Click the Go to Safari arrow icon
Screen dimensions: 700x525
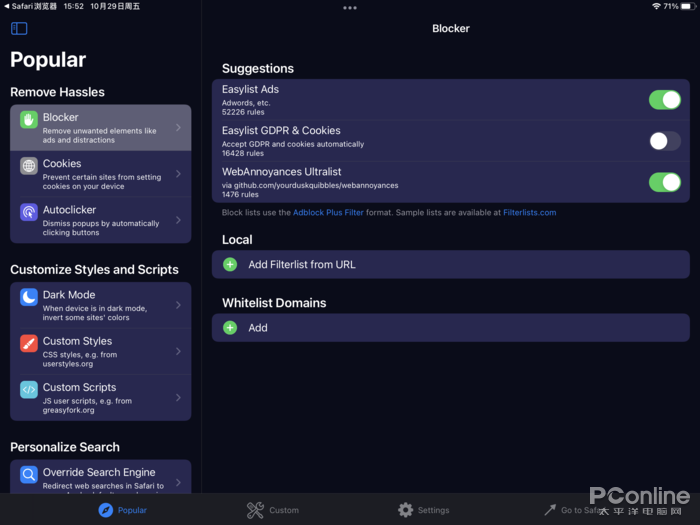(x=550, y=509)
